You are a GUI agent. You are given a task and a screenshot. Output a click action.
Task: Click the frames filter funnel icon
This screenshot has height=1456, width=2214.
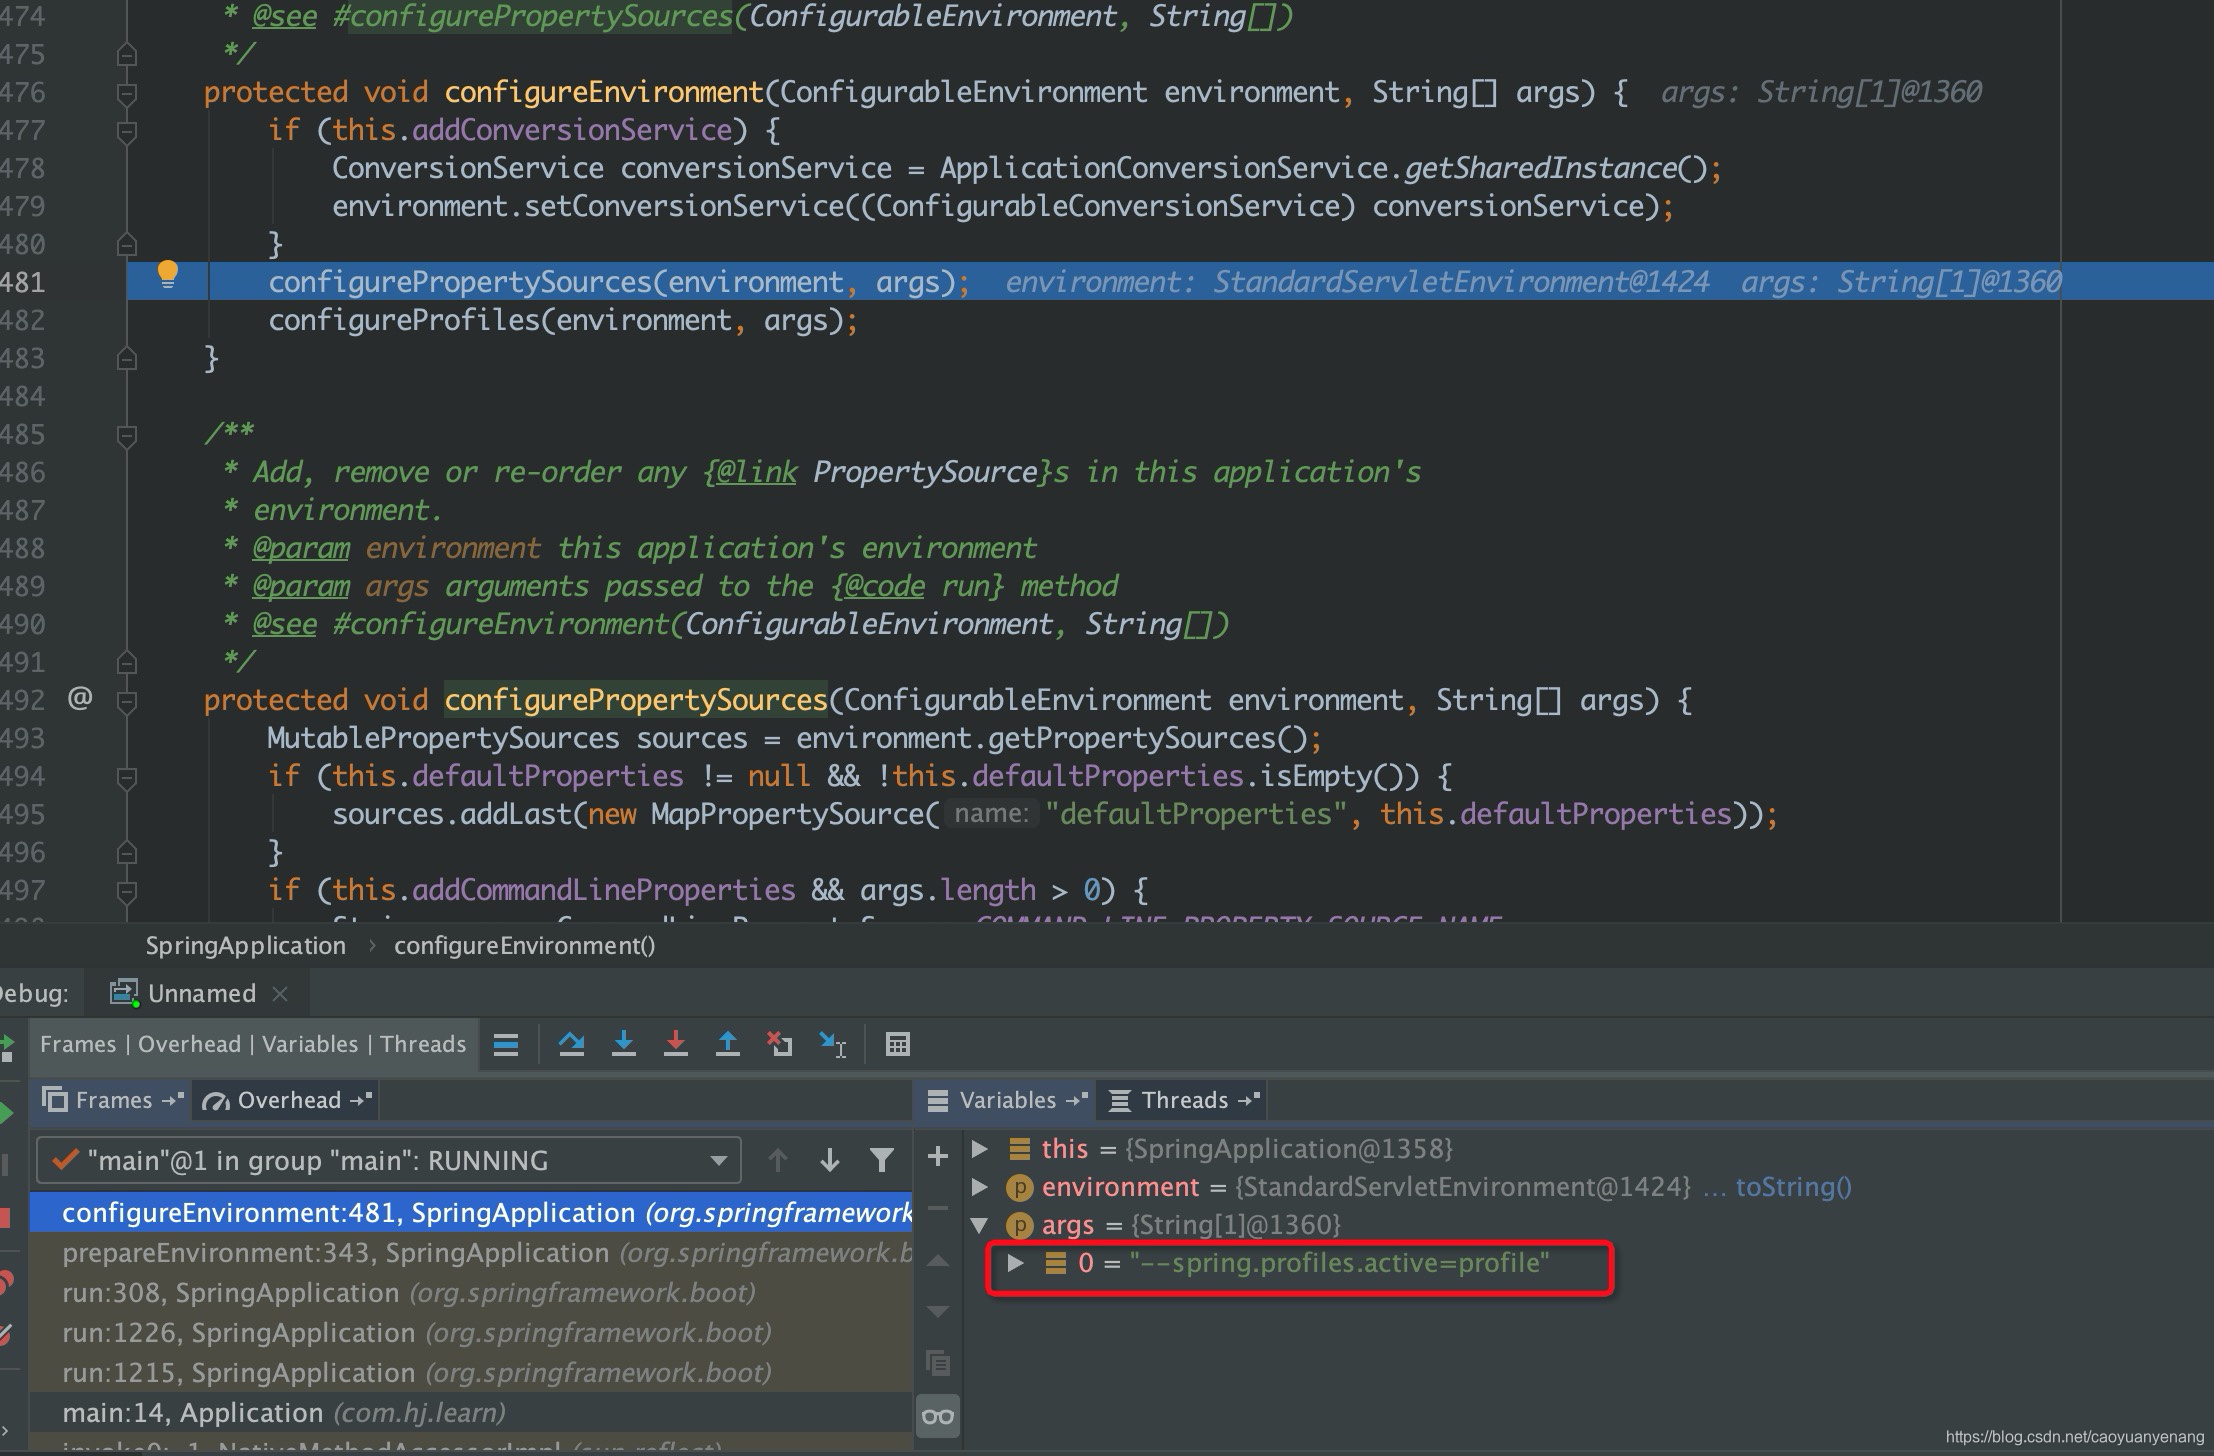881,1160
